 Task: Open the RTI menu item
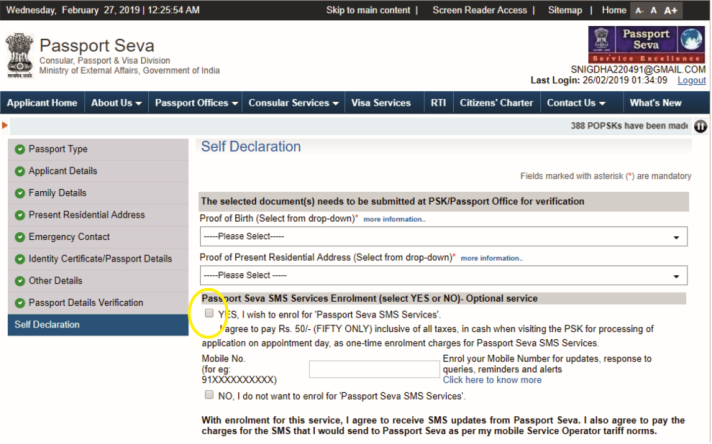click(438, 103)
